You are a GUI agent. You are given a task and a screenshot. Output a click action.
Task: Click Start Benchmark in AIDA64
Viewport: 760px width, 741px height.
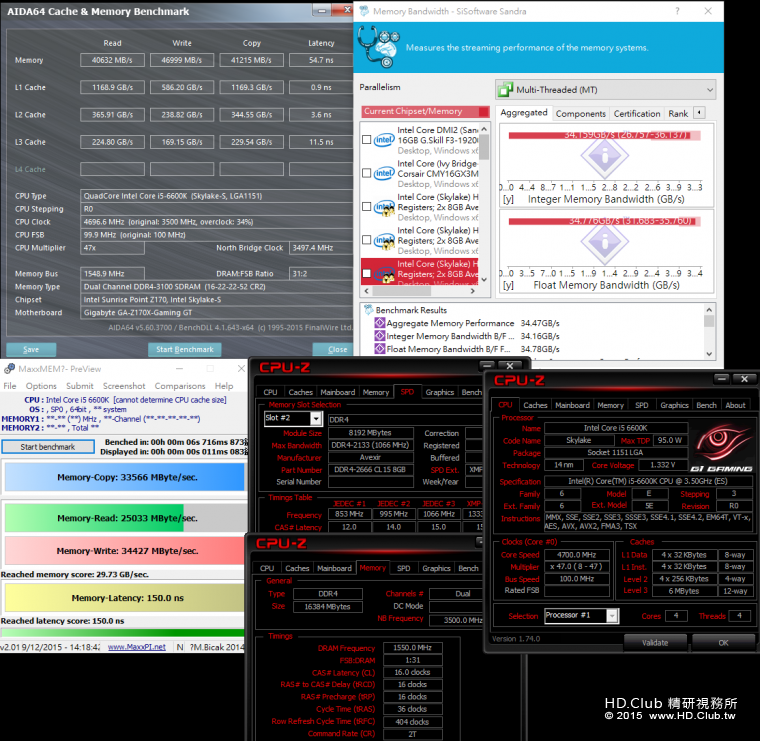tap(185, 349)
